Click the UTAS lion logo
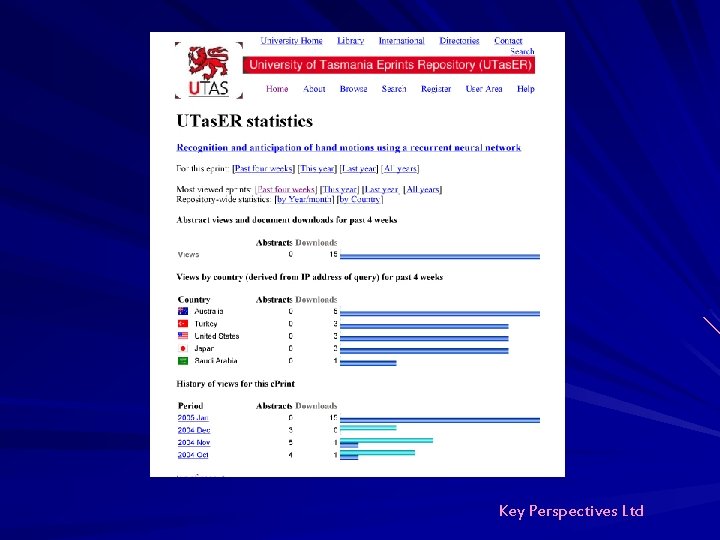This screenshot has height=540, width=720. [208, 70]
